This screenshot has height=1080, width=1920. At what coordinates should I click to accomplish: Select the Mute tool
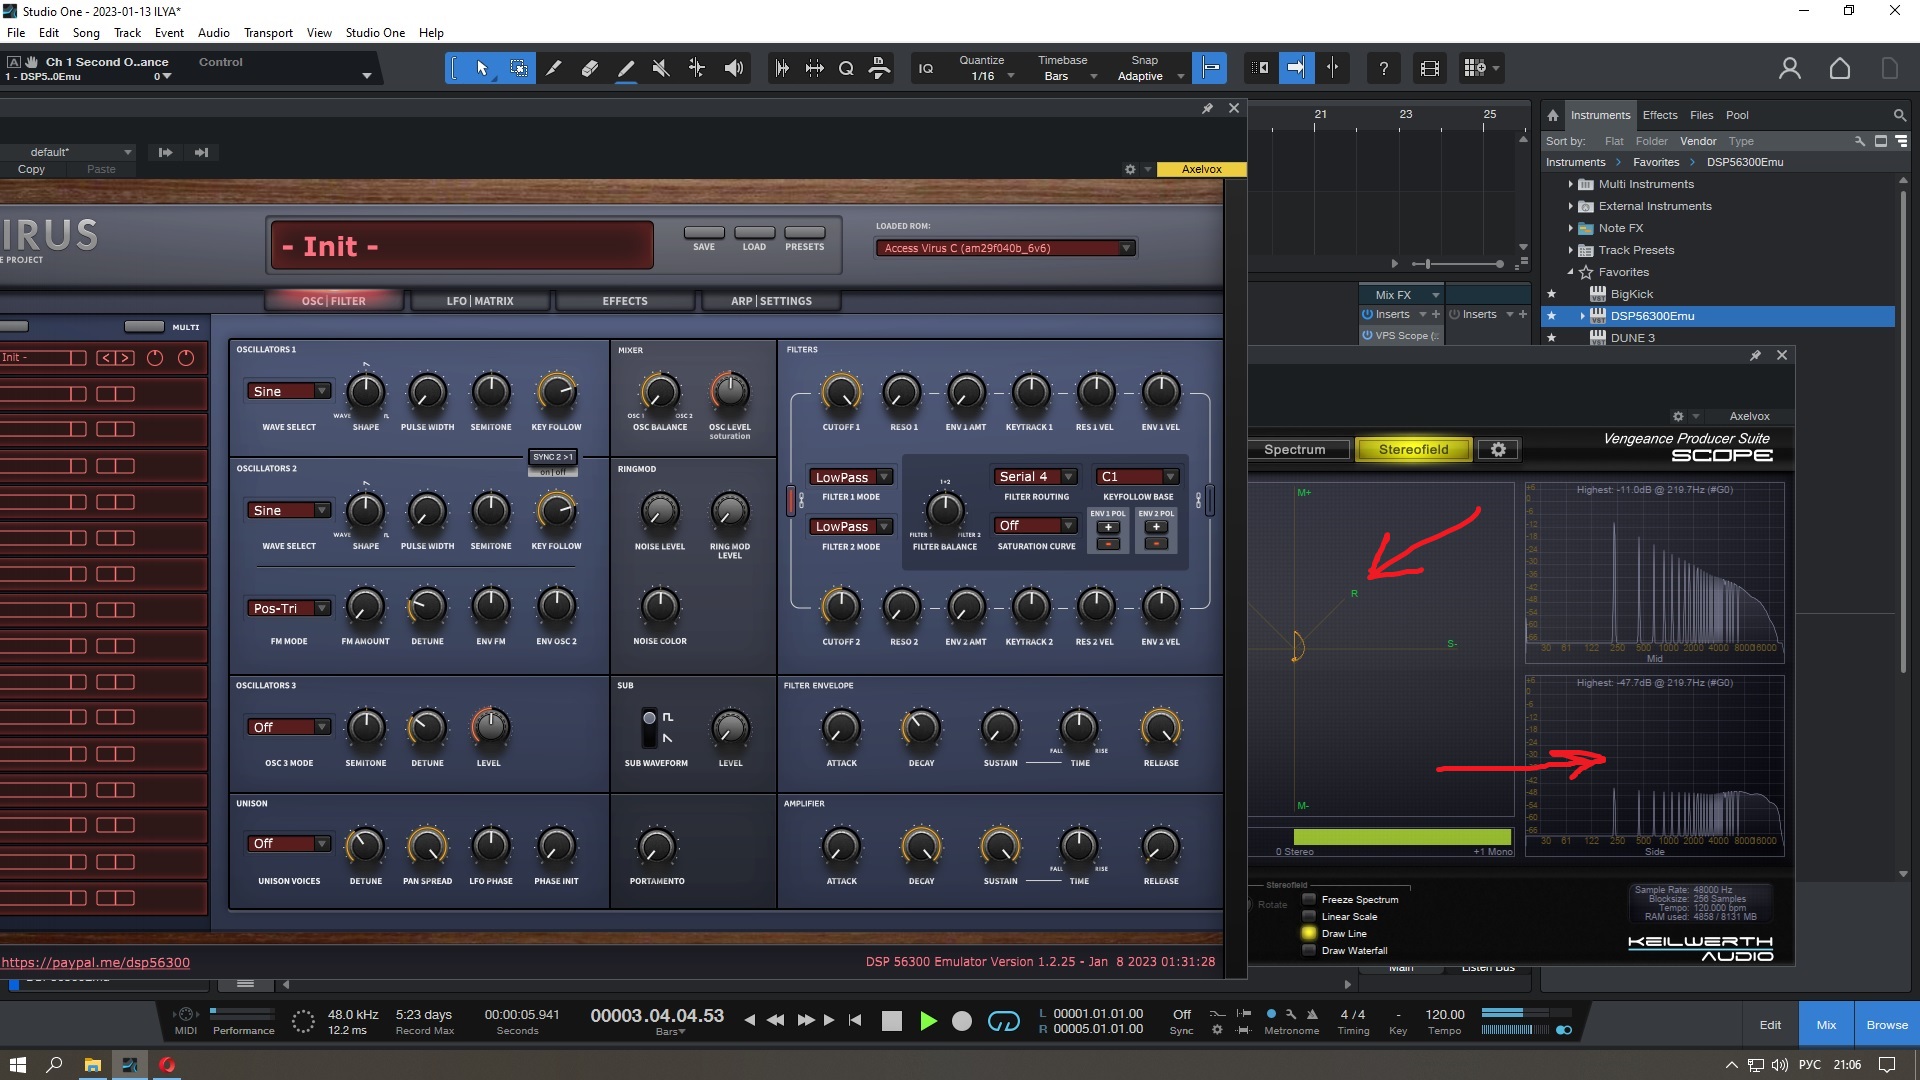(661, 68)
